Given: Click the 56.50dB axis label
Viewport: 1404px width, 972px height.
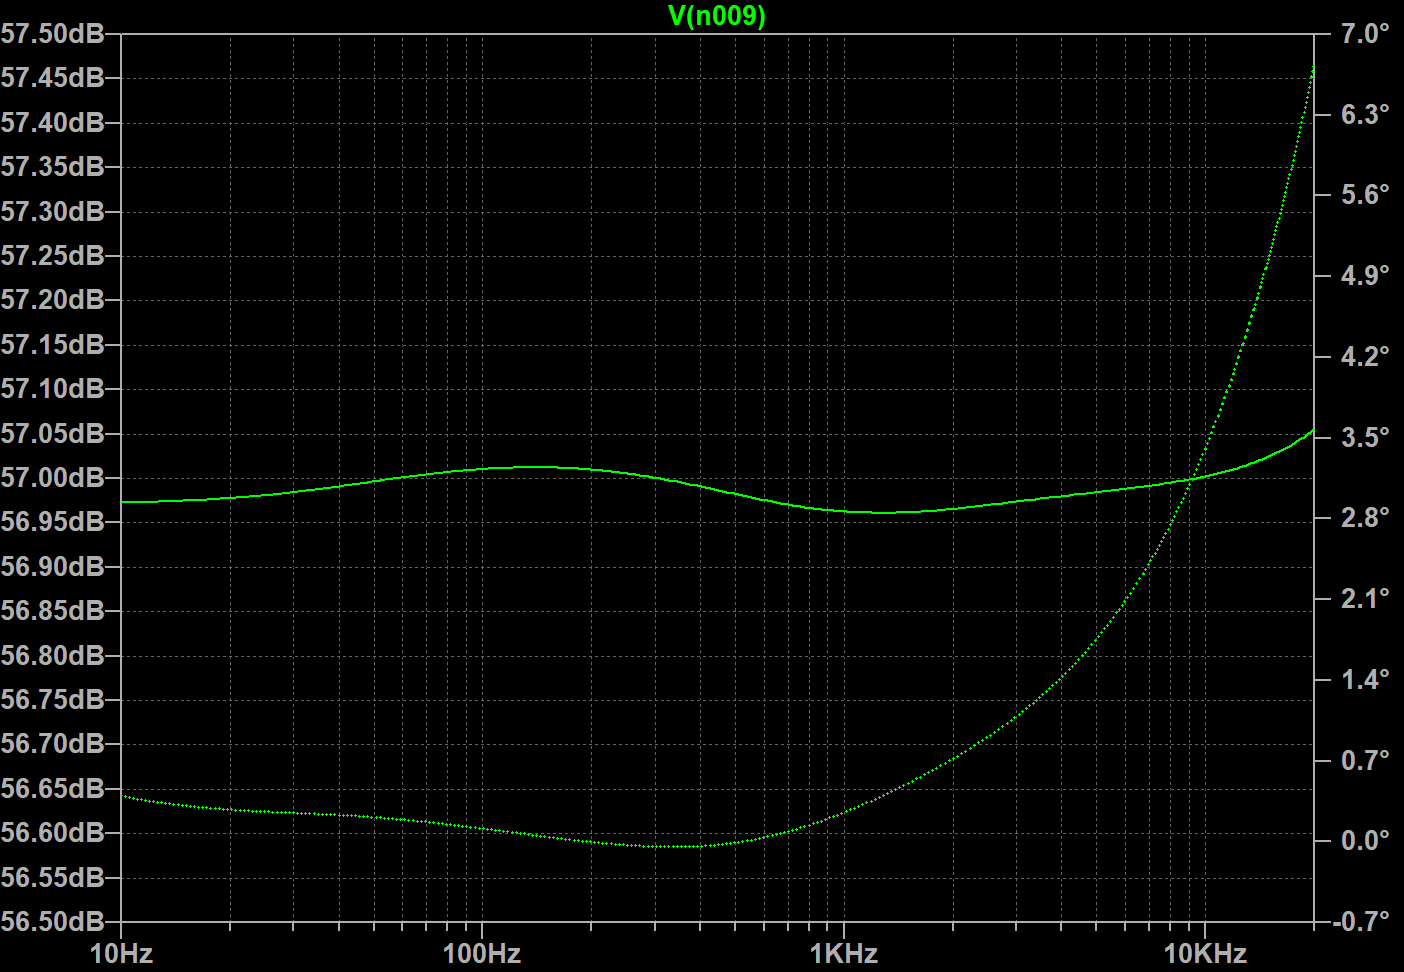Looking at the screenshot, I should click(52, 921).
